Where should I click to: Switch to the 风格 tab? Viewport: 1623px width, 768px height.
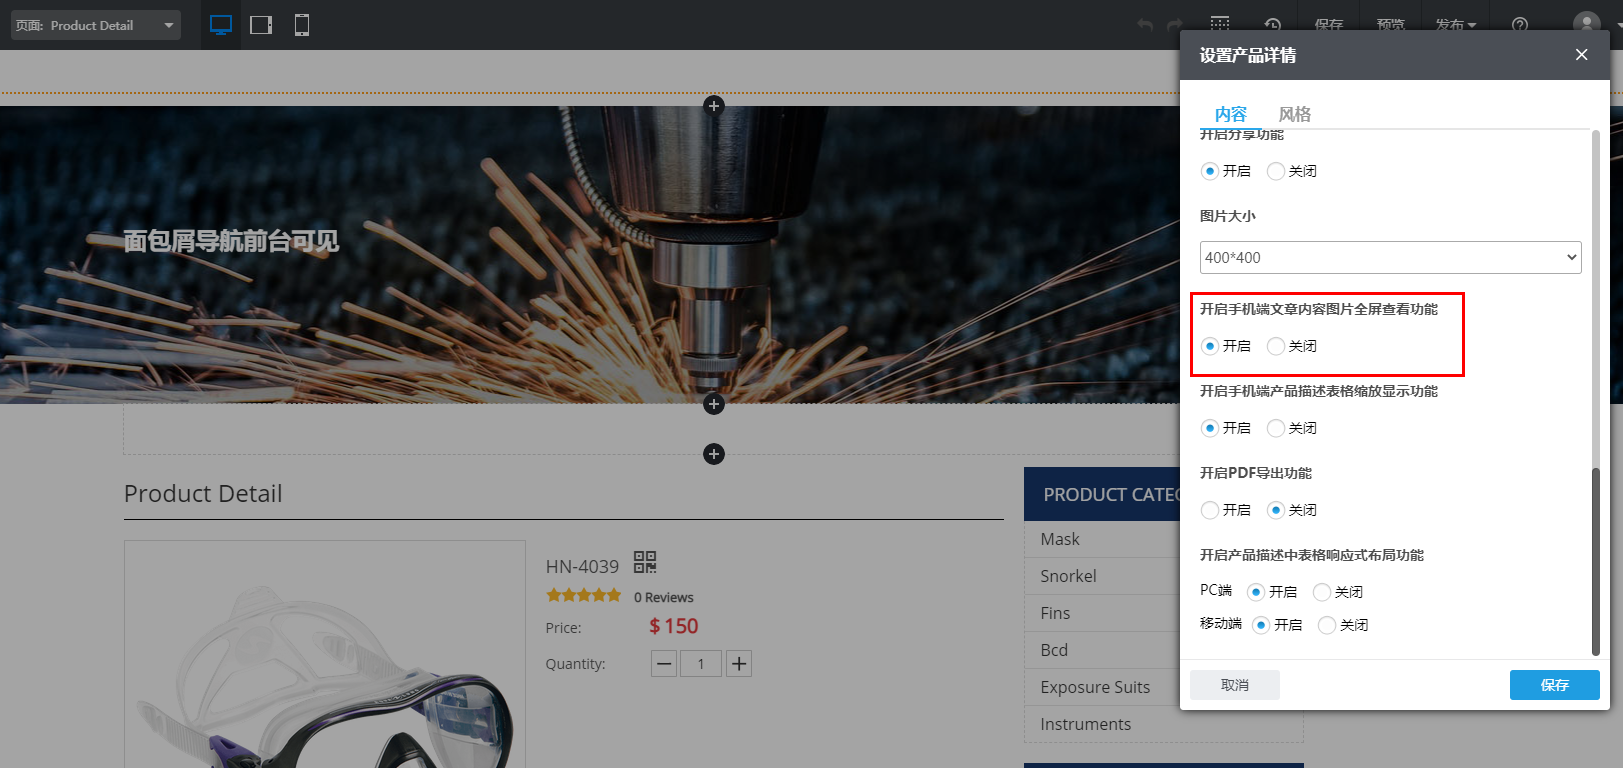tap(1294, 114)
